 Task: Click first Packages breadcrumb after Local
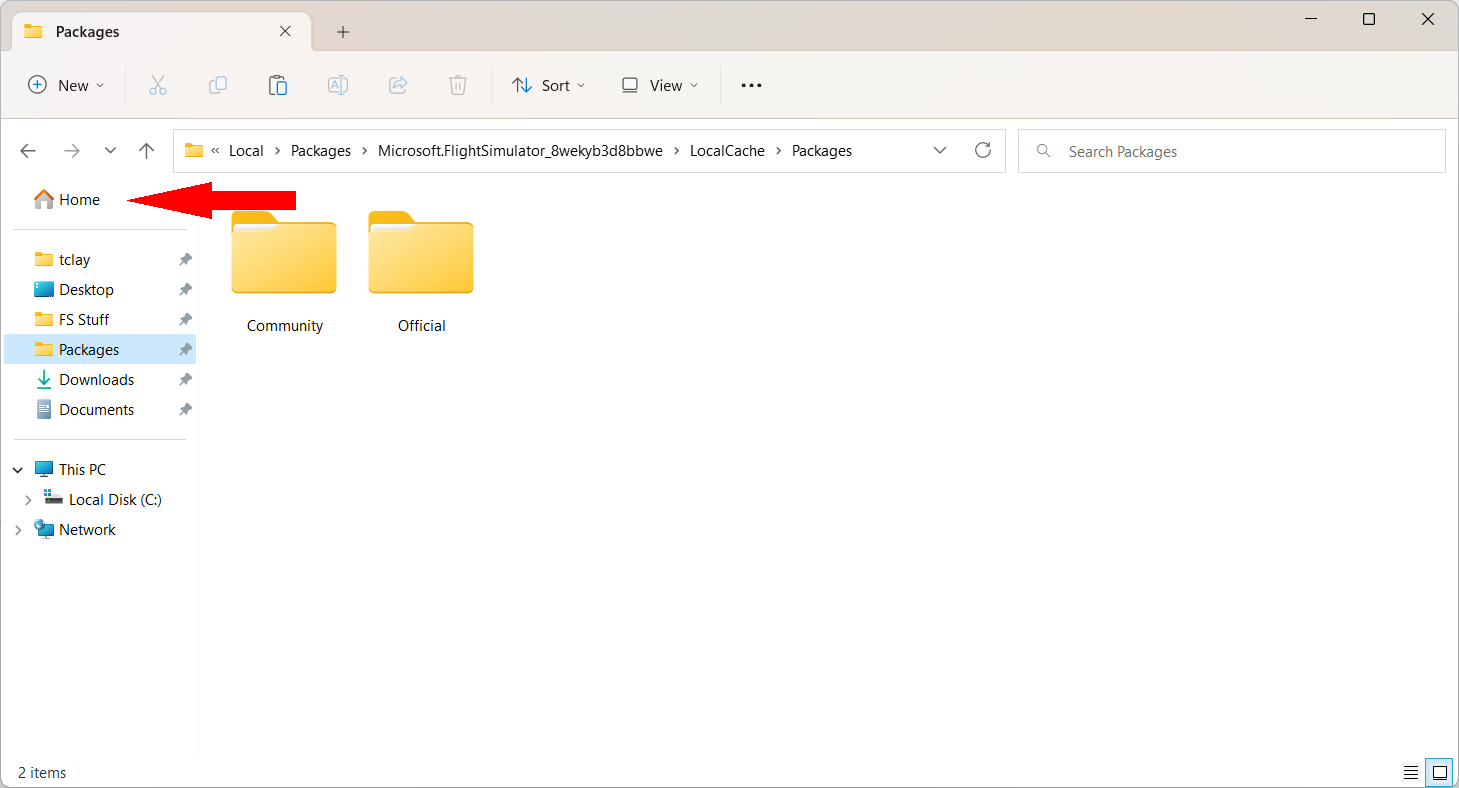point(321,151)
